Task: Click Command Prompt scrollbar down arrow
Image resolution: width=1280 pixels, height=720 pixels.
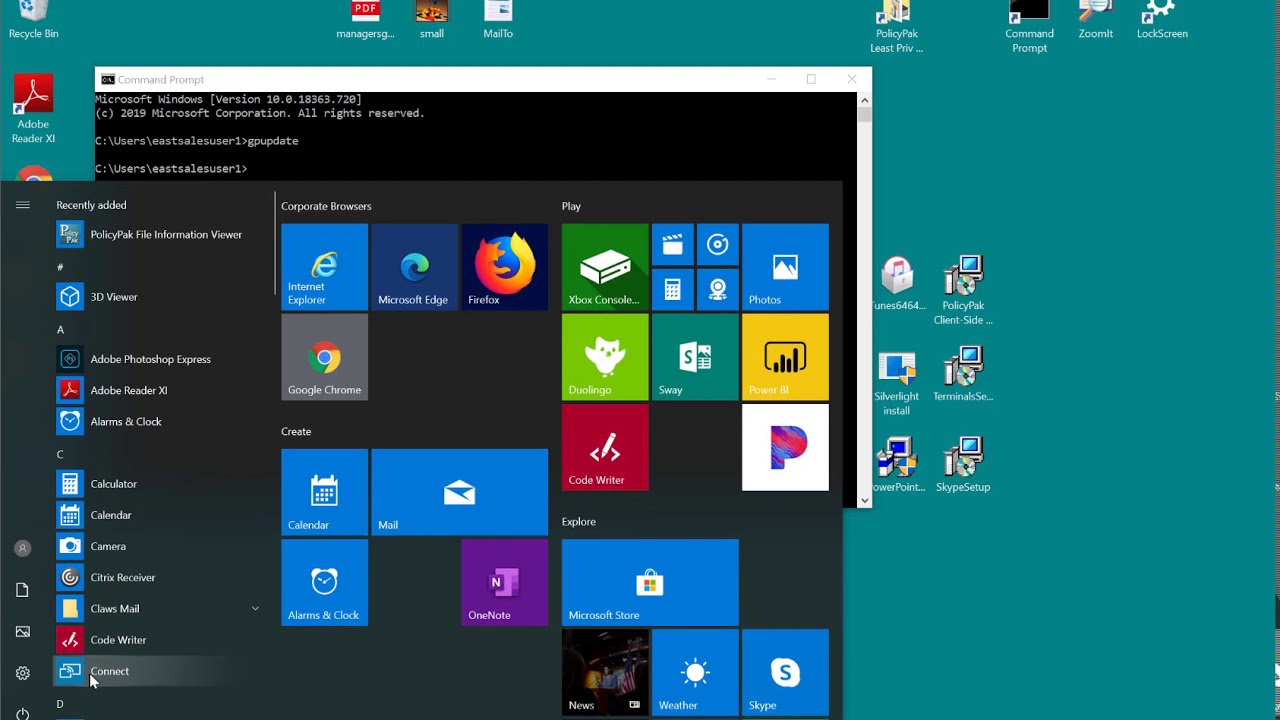Action: pos(864,500)
